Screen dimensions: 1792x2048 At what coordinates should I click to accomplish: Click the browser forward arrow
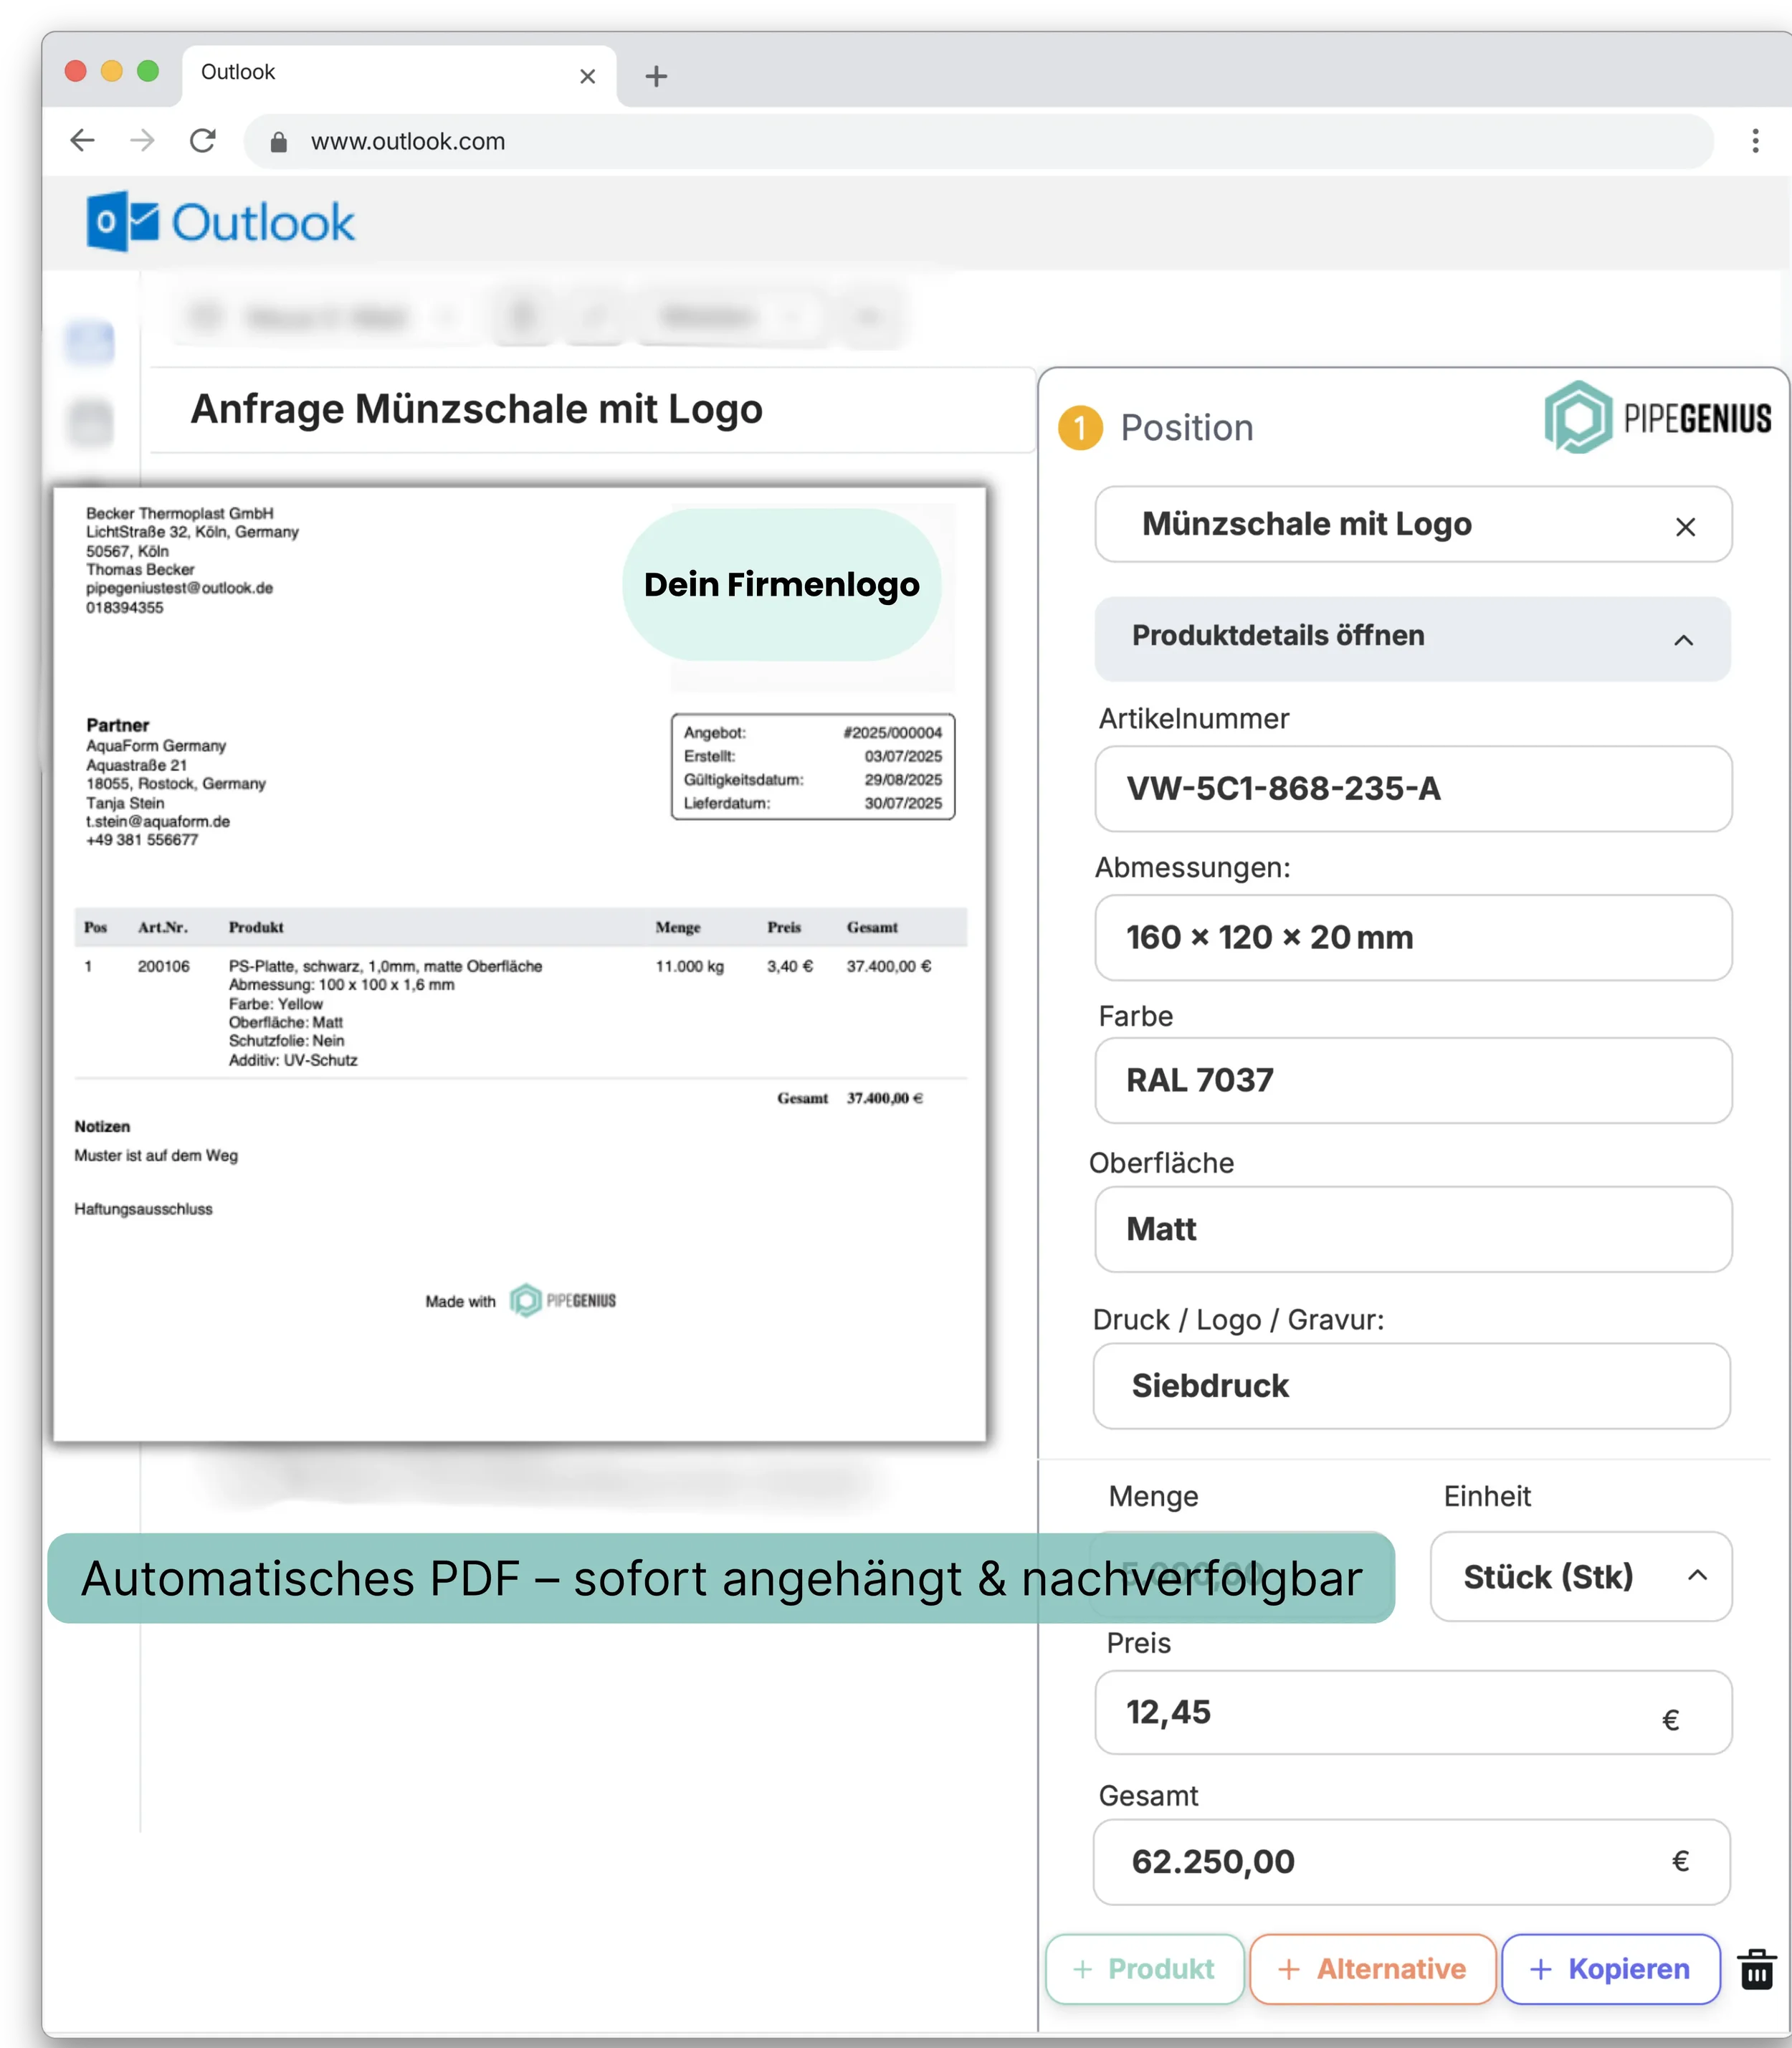pyautogui.click(x=143, y=141)
